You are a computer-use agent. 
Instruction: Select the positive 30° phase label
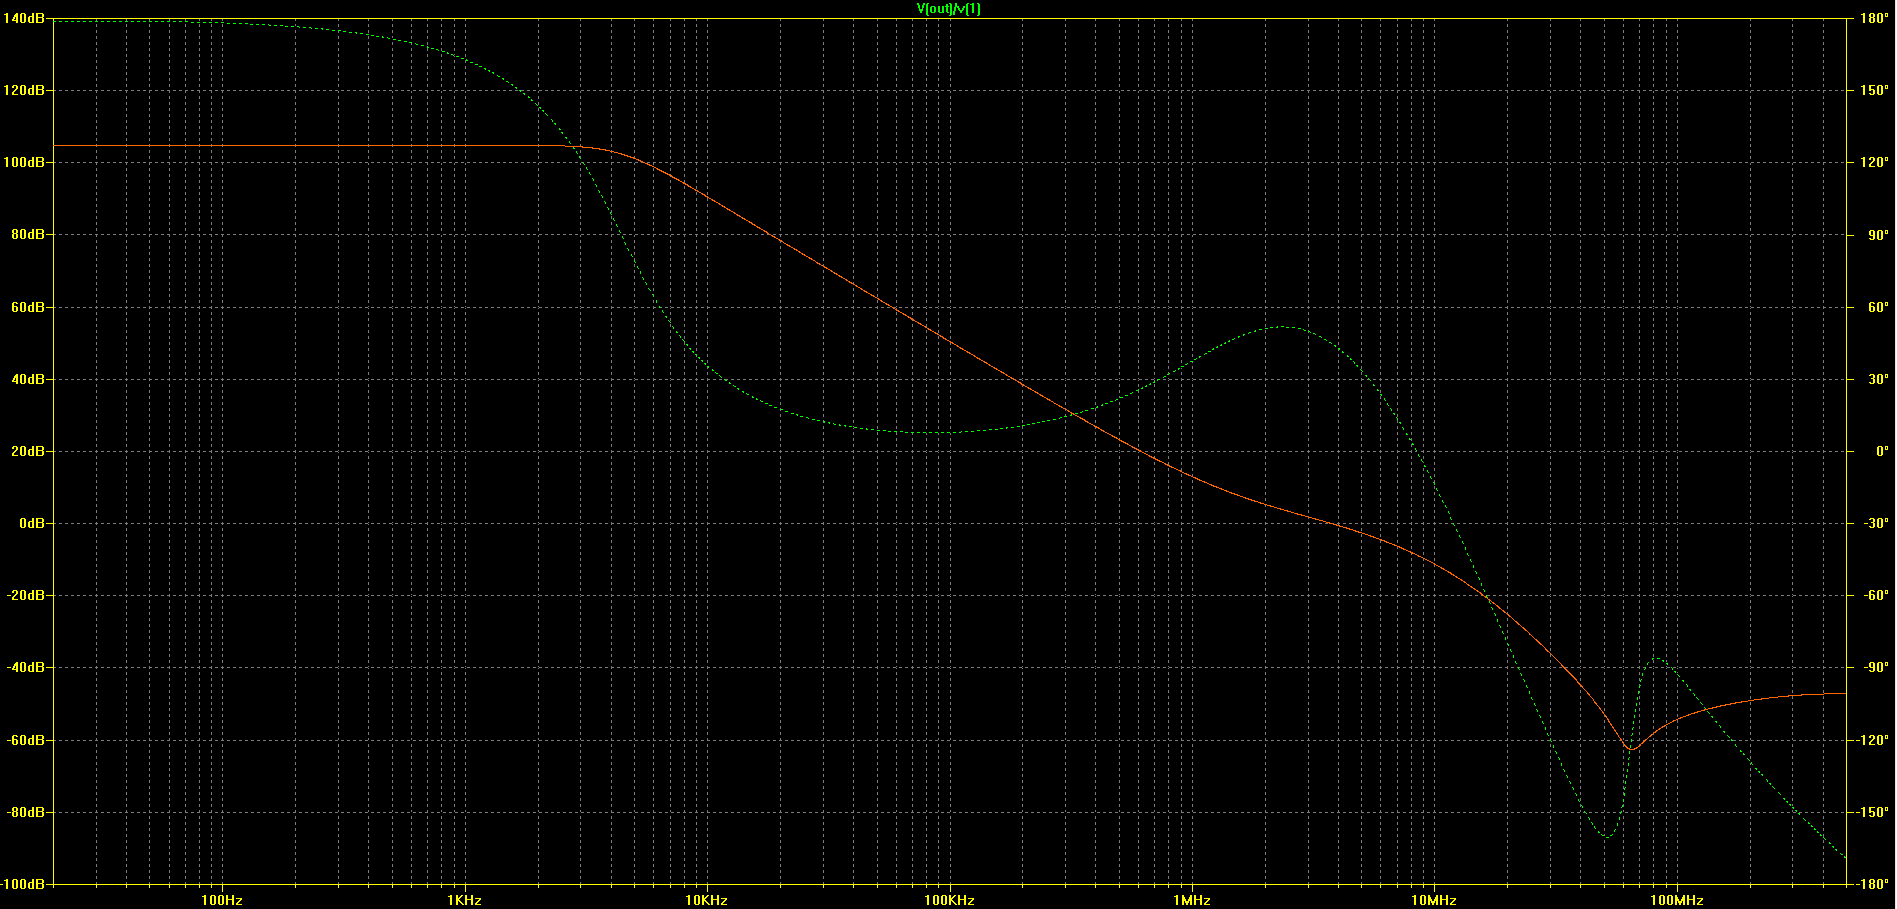tap(1877, 379)
